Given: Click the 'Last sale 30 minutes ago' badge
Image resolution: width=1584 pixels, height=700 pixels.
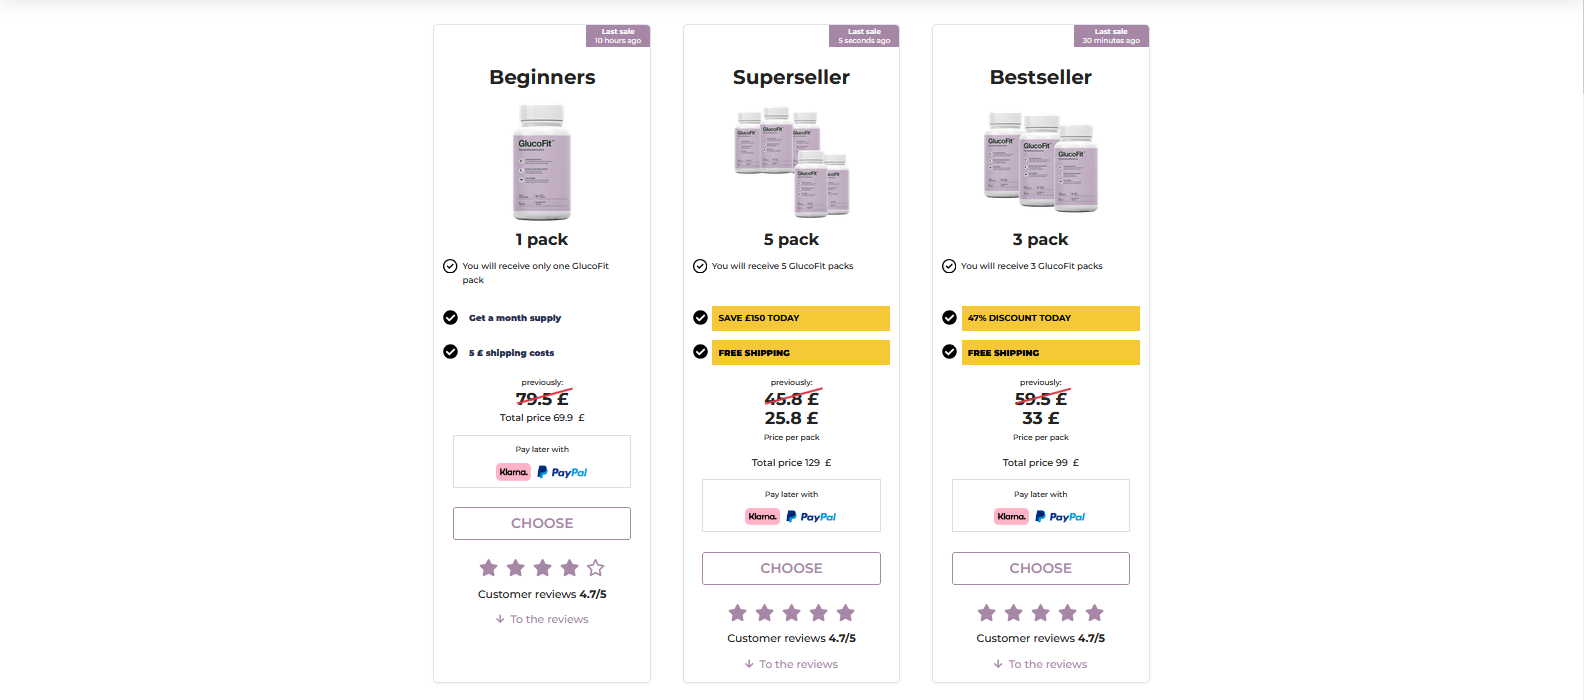Looking at the screenshot, I should (1111, 36).
